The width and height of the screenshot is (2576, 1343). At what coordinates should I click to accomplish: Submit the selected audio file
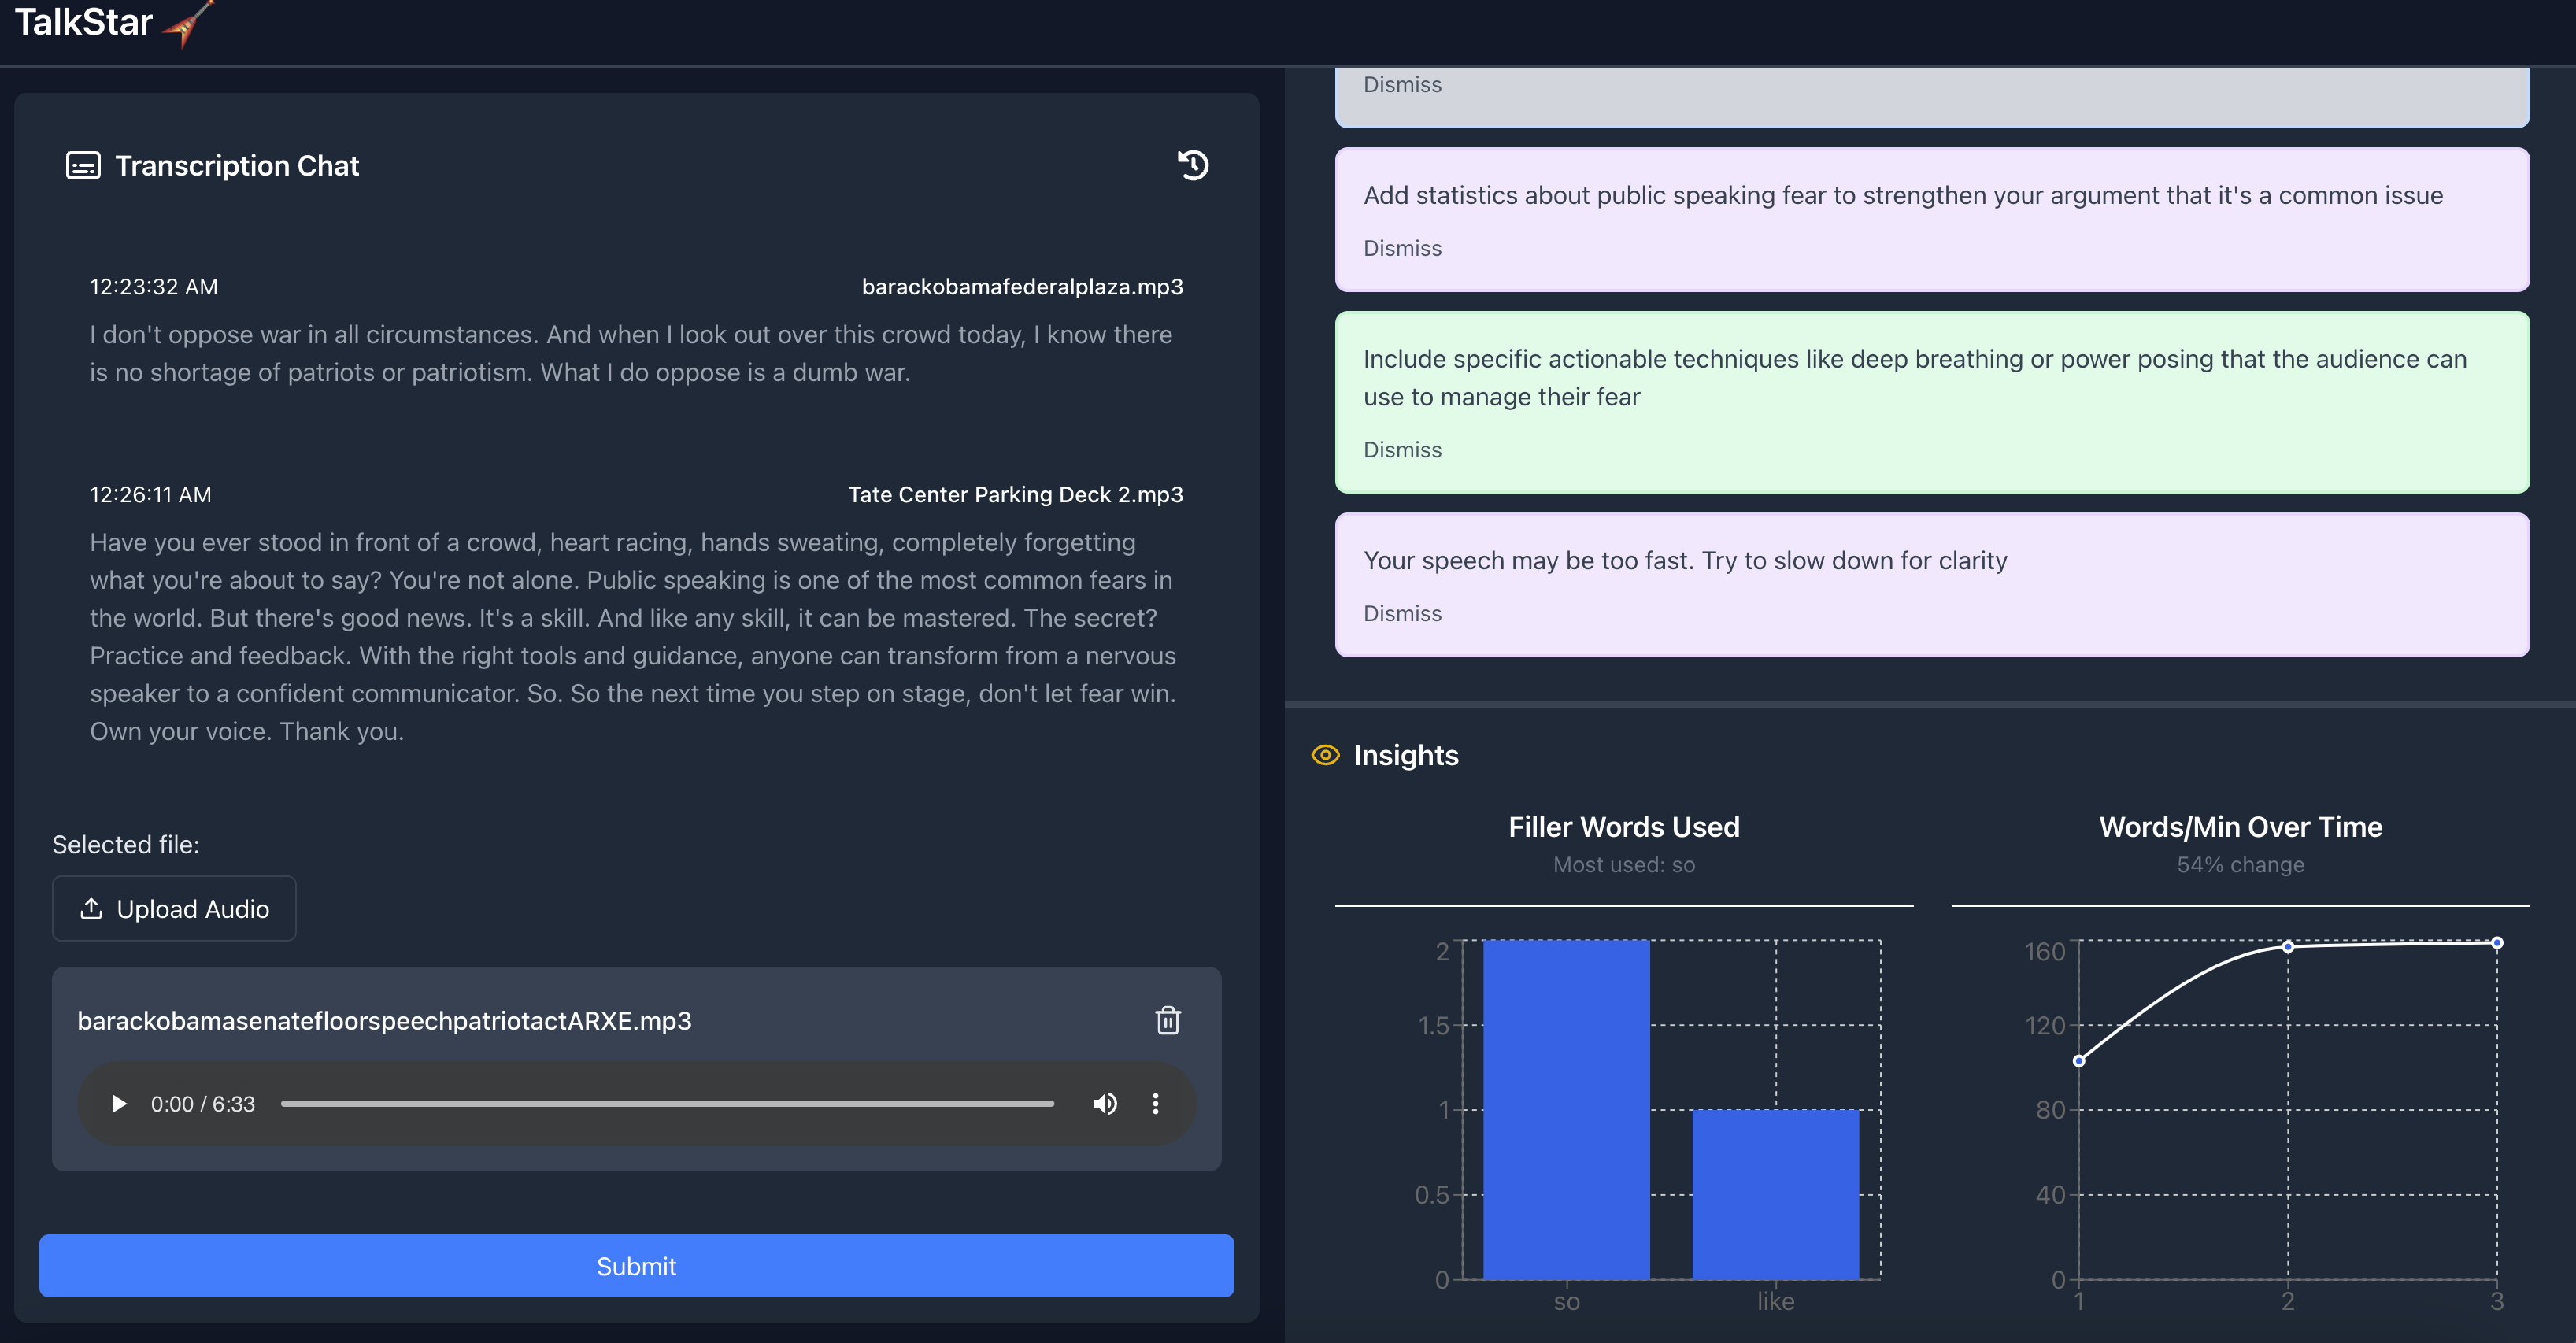(636, 1266)
